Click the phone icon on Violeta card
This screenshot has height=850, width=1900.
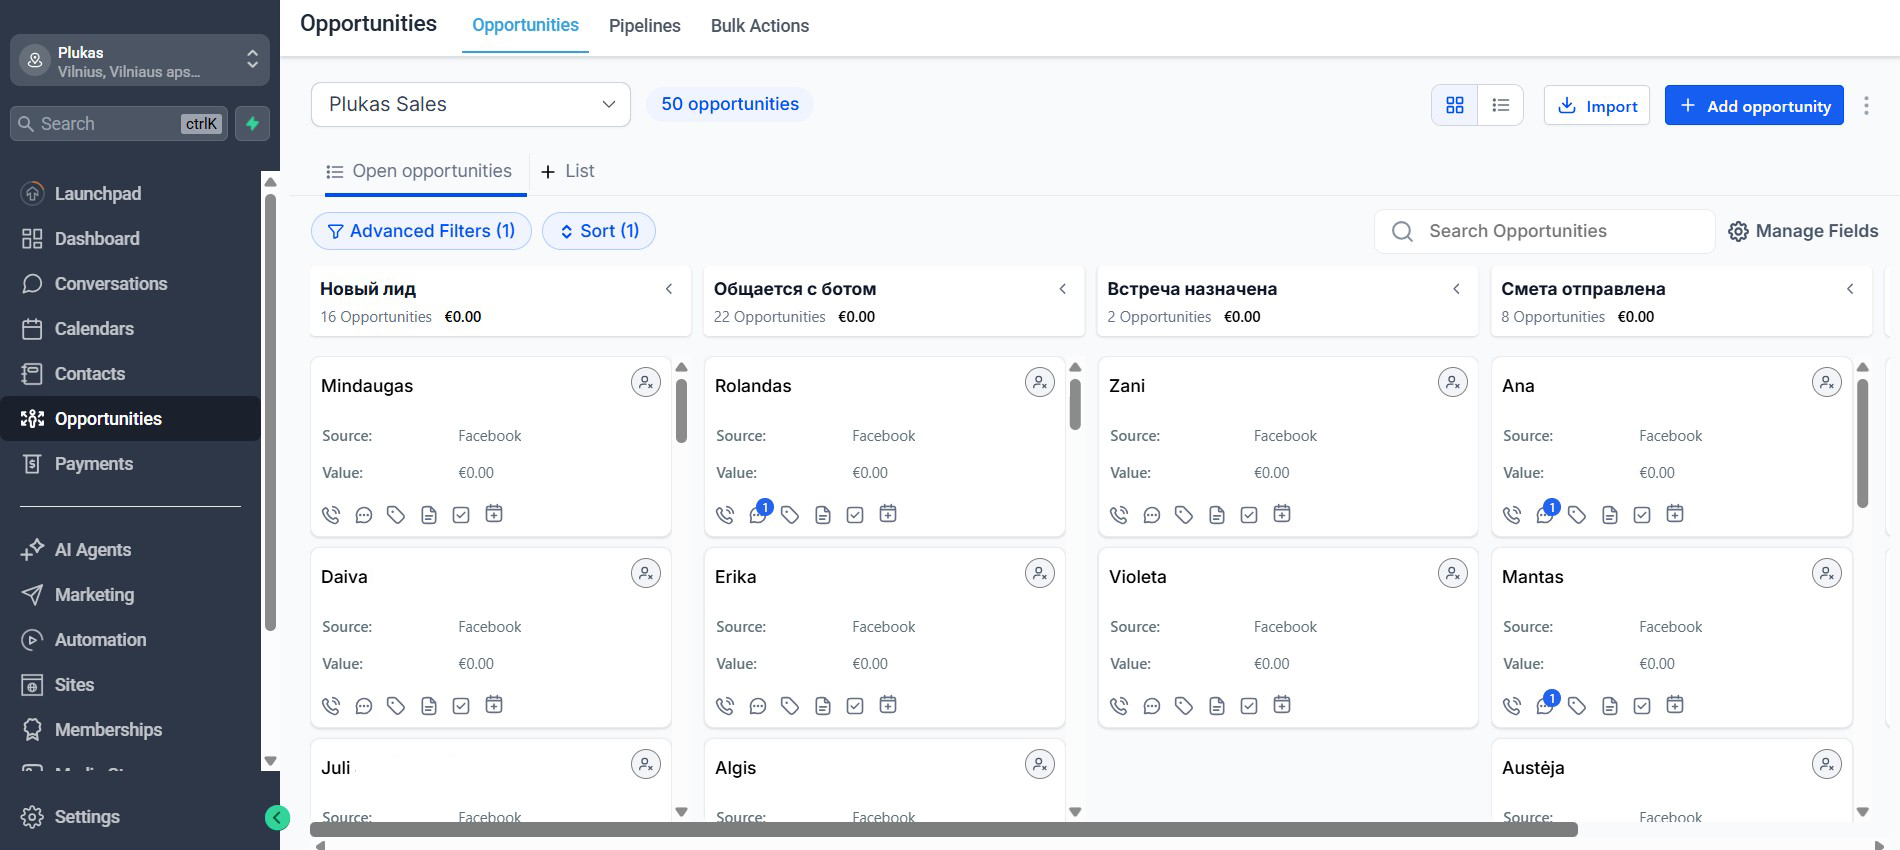[1119, 706]
